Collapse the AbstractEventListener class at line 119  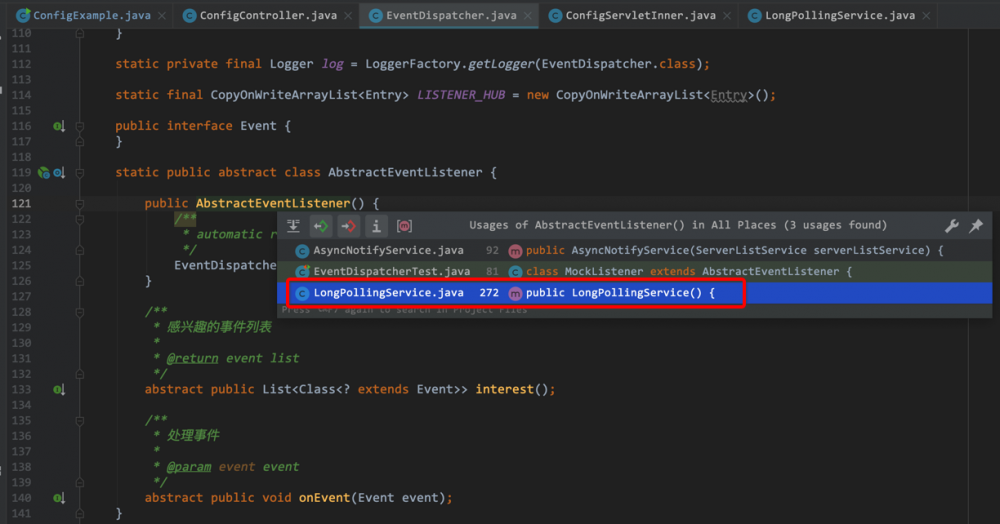pyautogui.click(x=80, y=173)
